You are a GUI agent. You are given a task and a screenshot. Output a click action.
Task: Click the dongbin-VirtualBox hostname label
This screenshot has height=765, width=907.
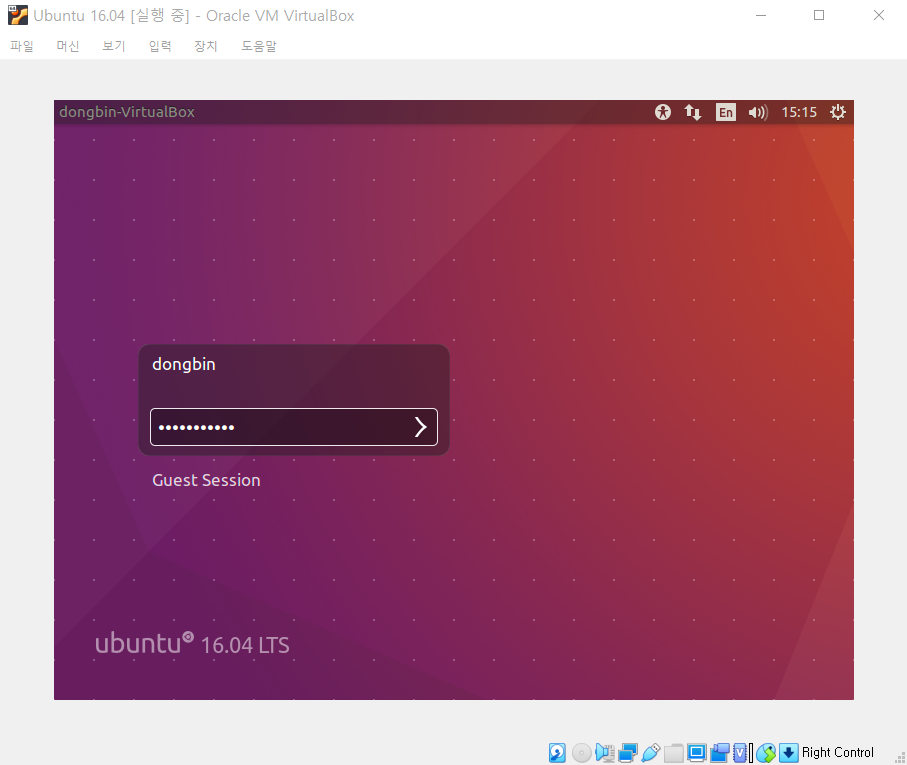click(127, 112)
